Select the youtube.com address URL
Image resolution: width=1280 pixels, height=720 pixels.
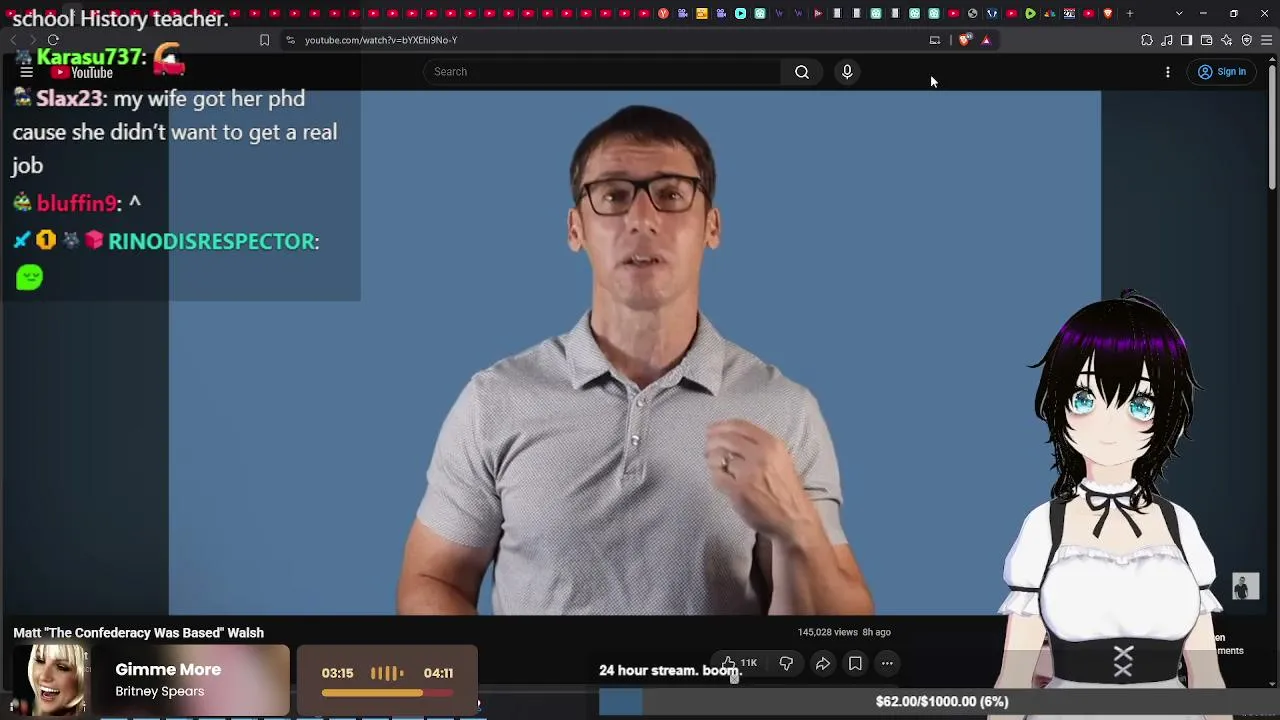(x=381, y=40)
